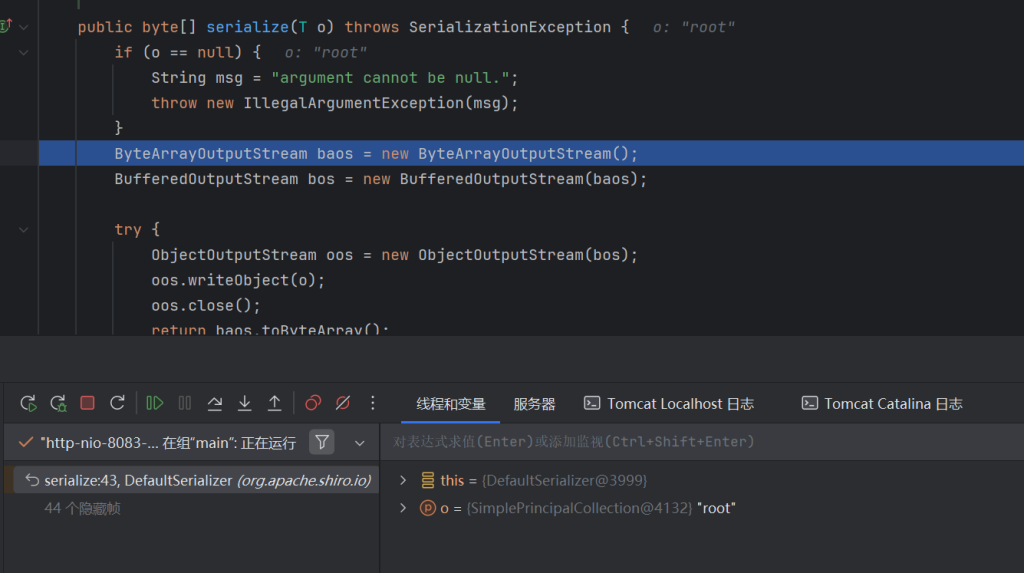The width and height of the screenshot is (1024, 573).
Task: Open the View Breakpoints red circles icon
Action: pyautogui.click(x=313, y=403)
